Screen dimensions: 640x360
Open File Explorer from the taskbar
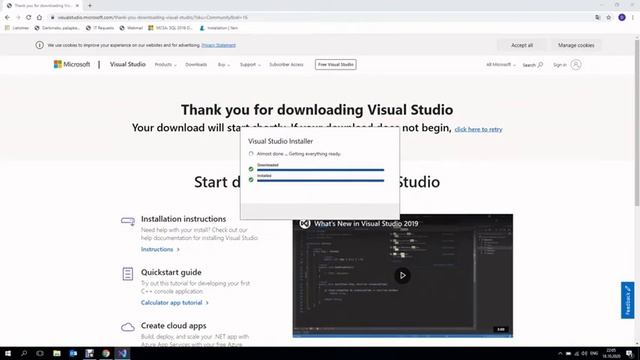[x=57, y=353]
